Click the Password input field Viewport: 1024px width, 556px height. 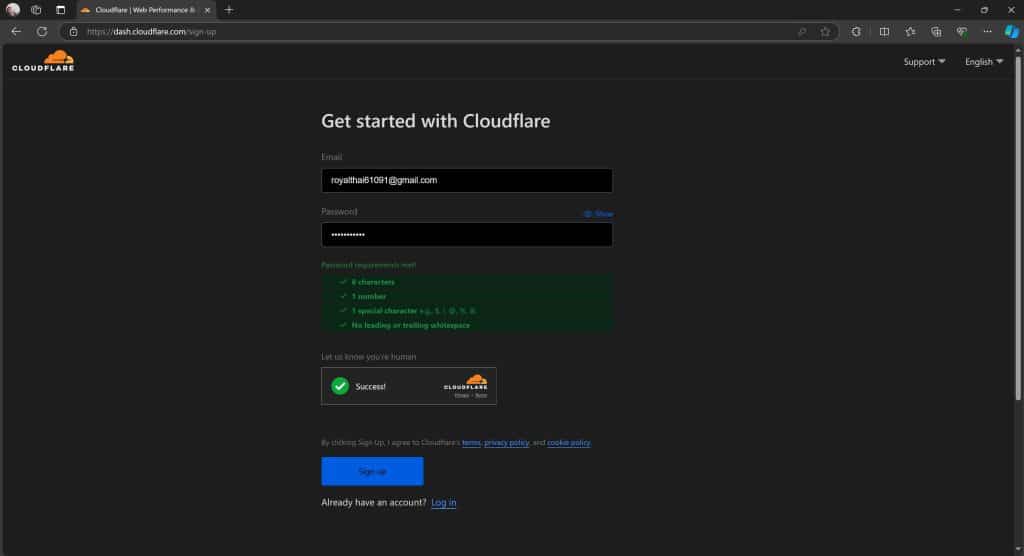467,235
